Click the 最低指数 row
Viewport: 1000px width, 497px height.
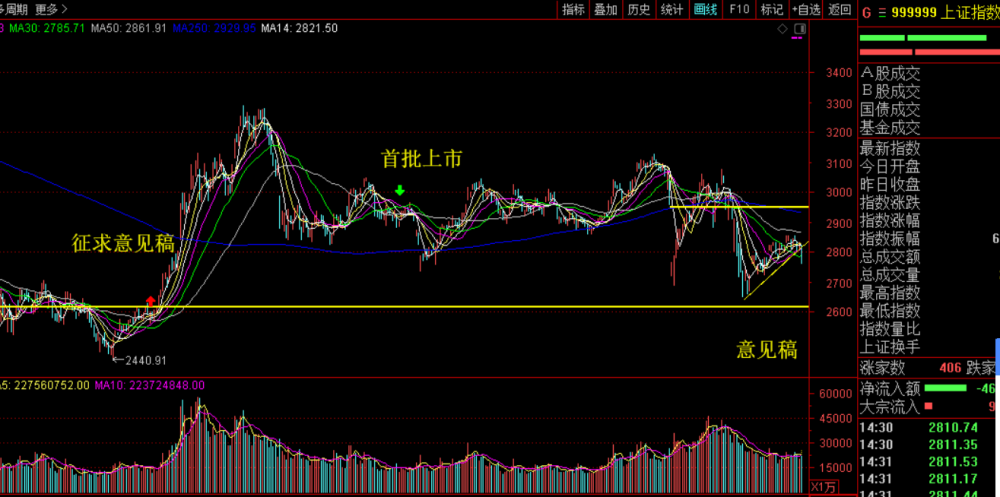[890, 311]
